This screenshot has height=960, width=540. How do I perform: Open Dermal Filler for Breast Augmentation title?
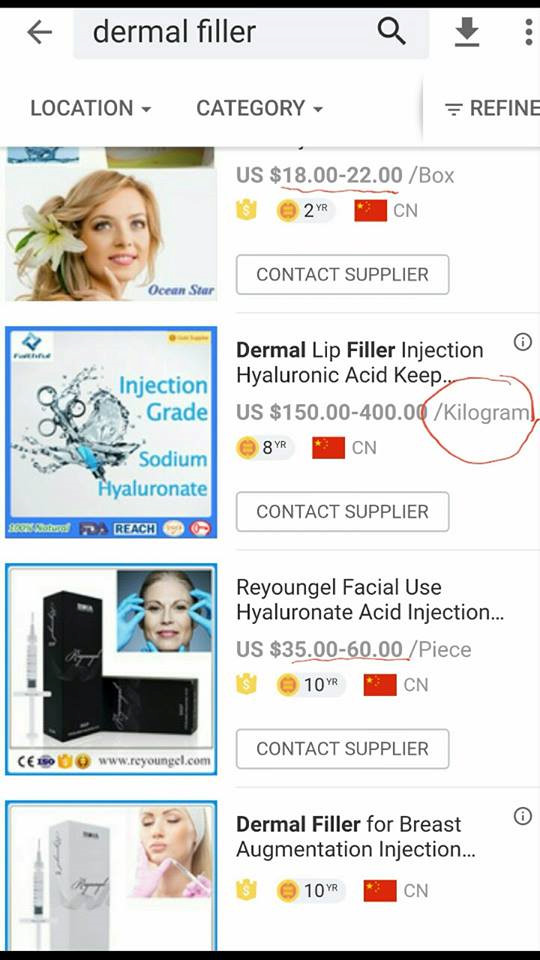(x=355, y=837)
